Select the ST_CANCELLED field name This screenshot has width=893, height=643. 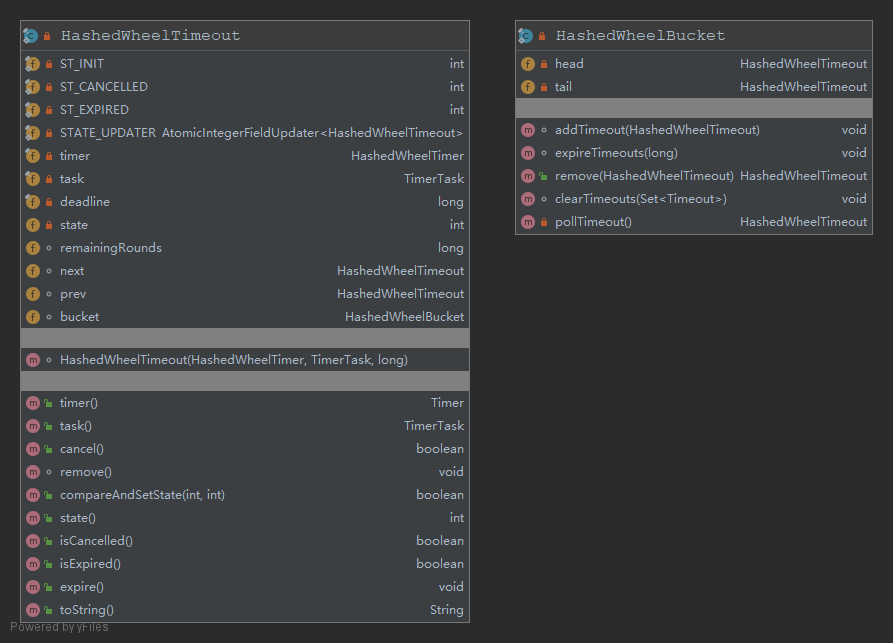pos(104,87)
